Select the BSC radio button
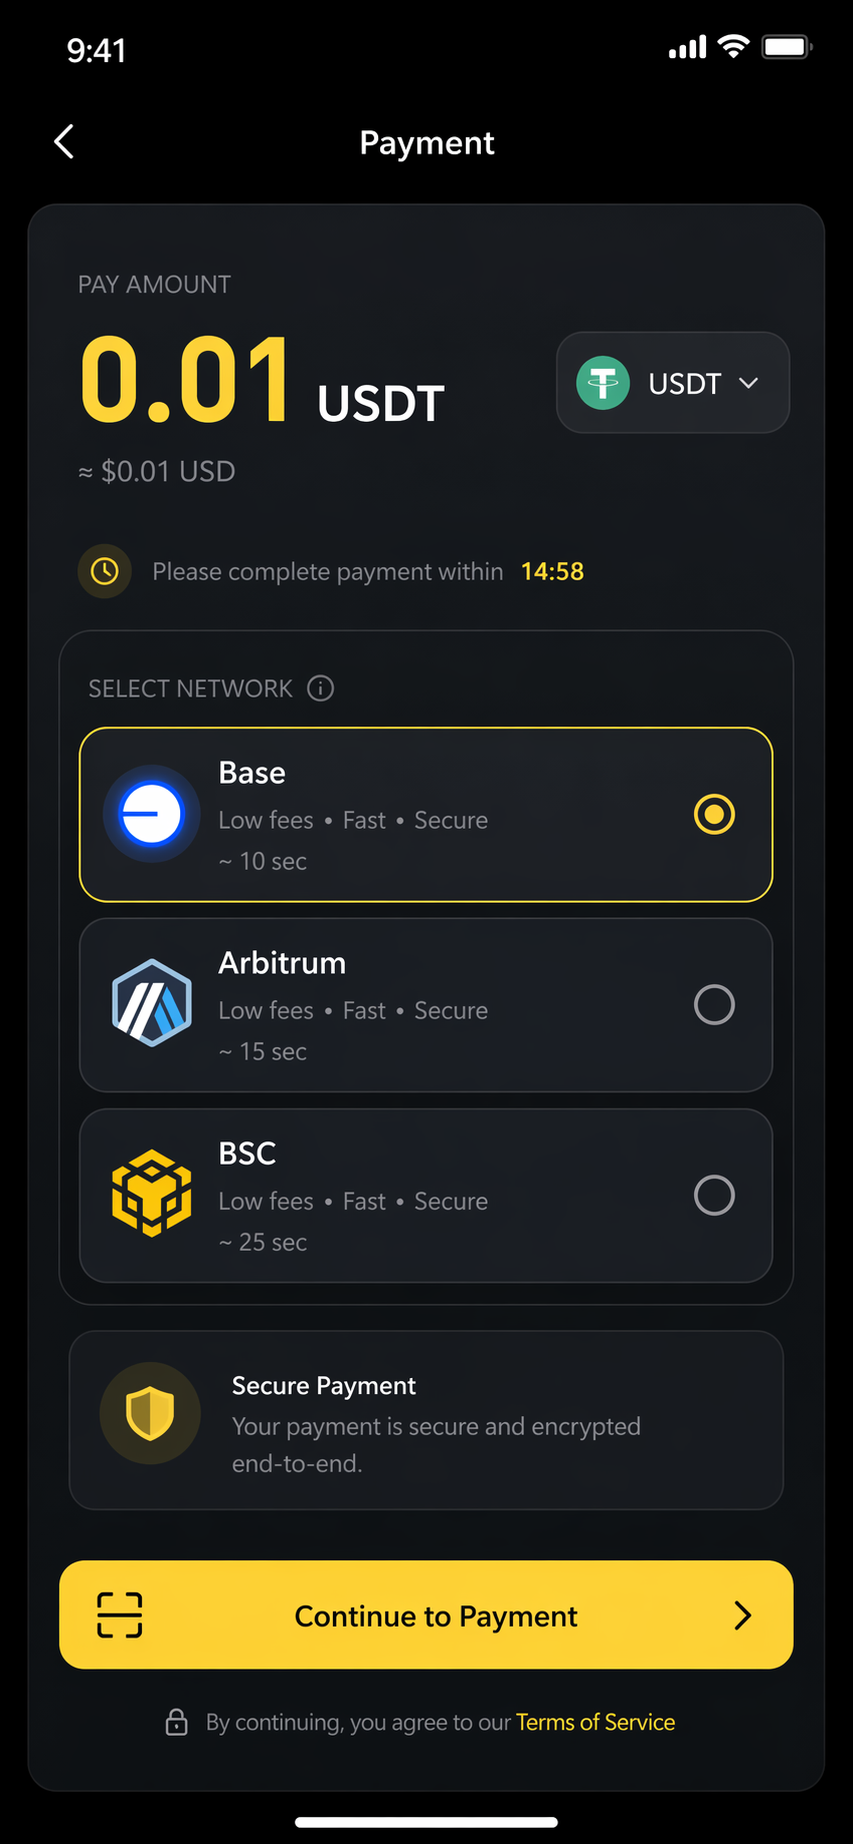 click(714, 1195)
